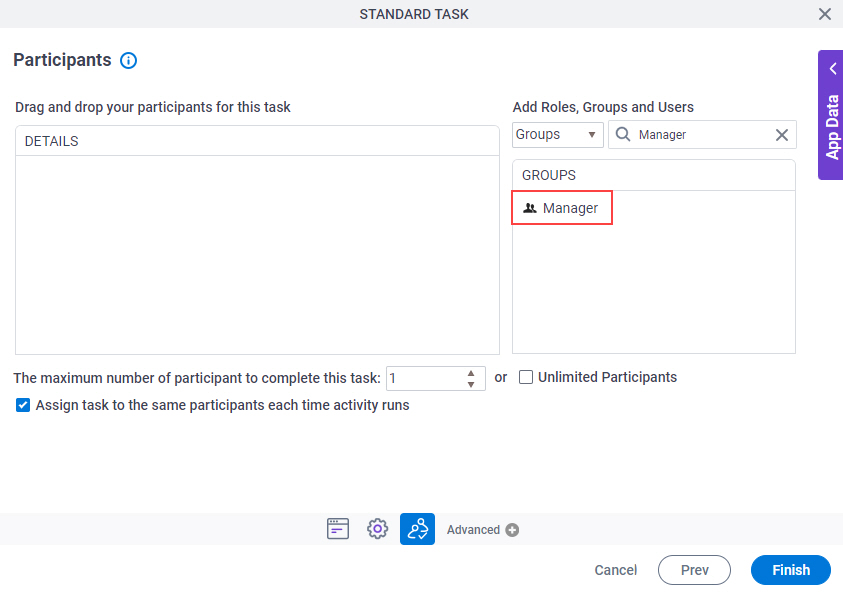Select the Participants tab icon

pos(417,529)
